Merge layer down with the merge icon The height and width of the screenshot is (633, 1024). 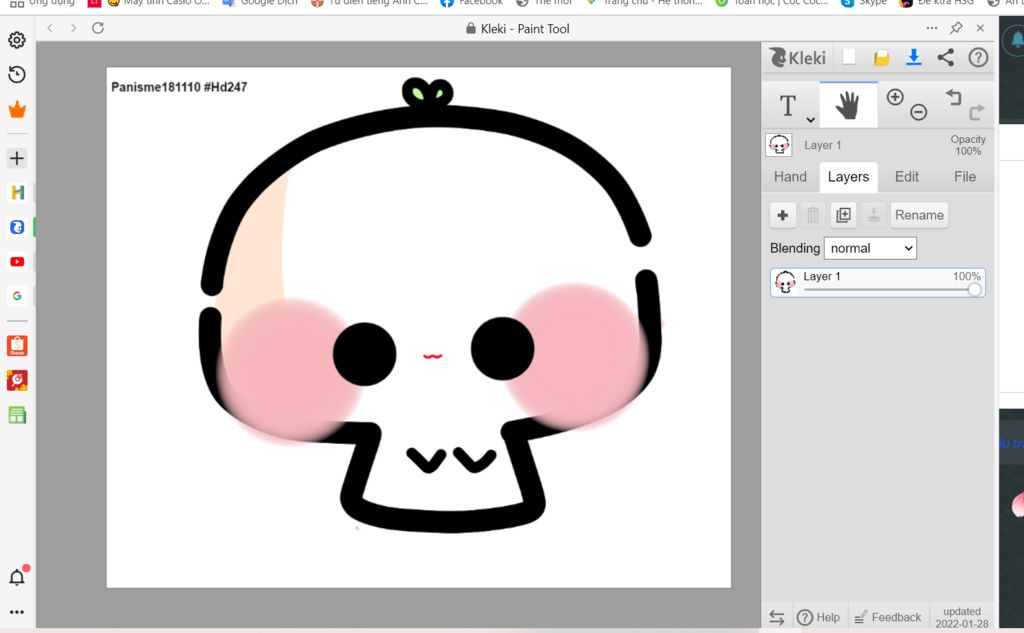pos(873,215)
